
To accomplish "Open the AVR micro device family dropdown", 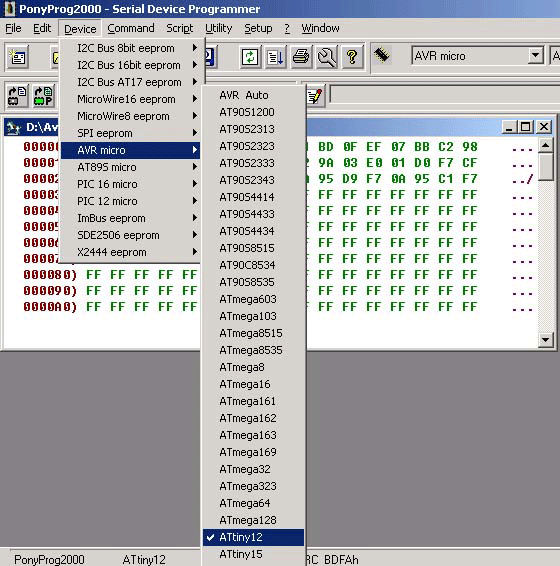I will [535, 56].
